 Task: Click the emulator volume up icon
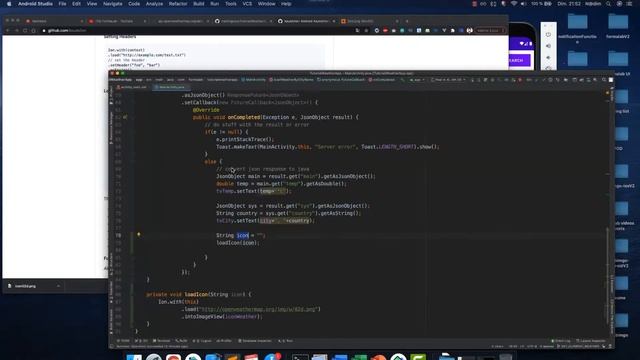(x=548, y=46)
